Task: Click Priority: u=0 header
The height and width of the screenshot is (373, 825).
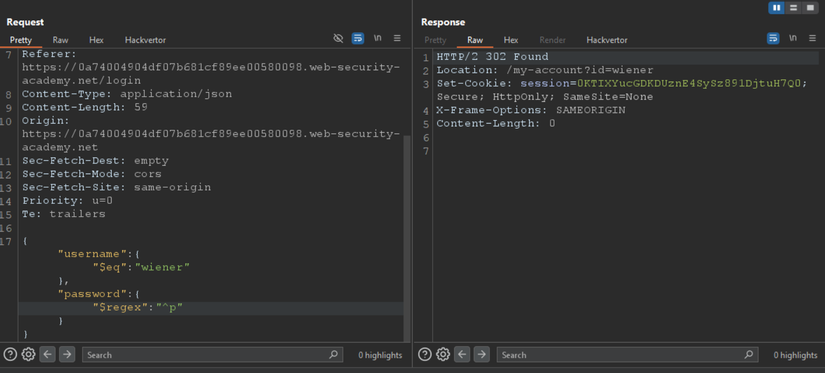Action: pos(67,201)
